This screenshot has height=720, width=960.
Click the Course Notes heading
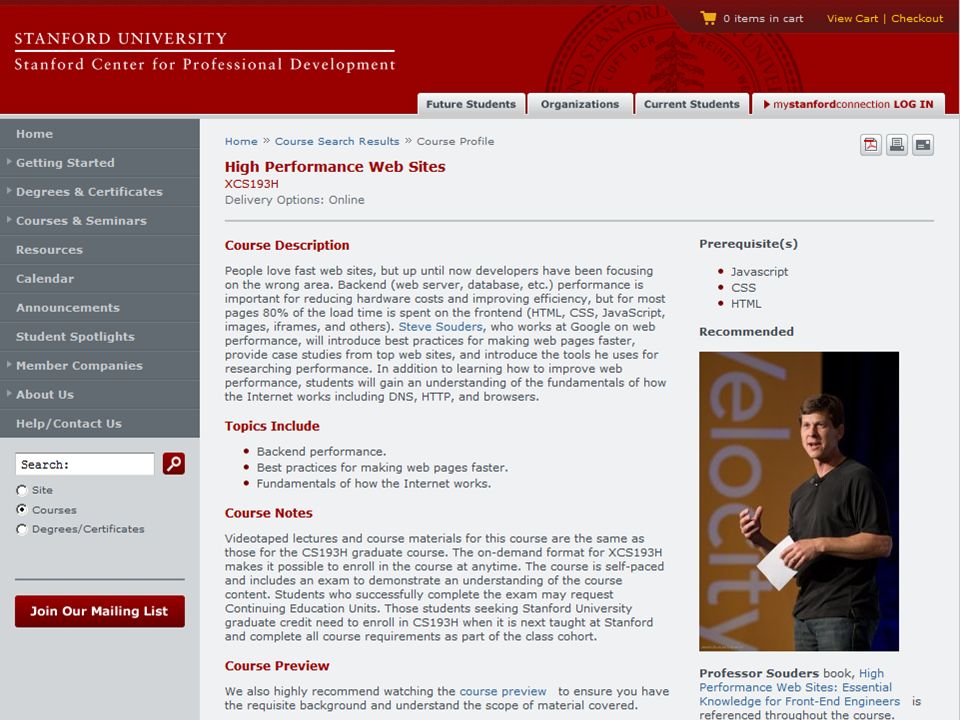click(269, 513)
